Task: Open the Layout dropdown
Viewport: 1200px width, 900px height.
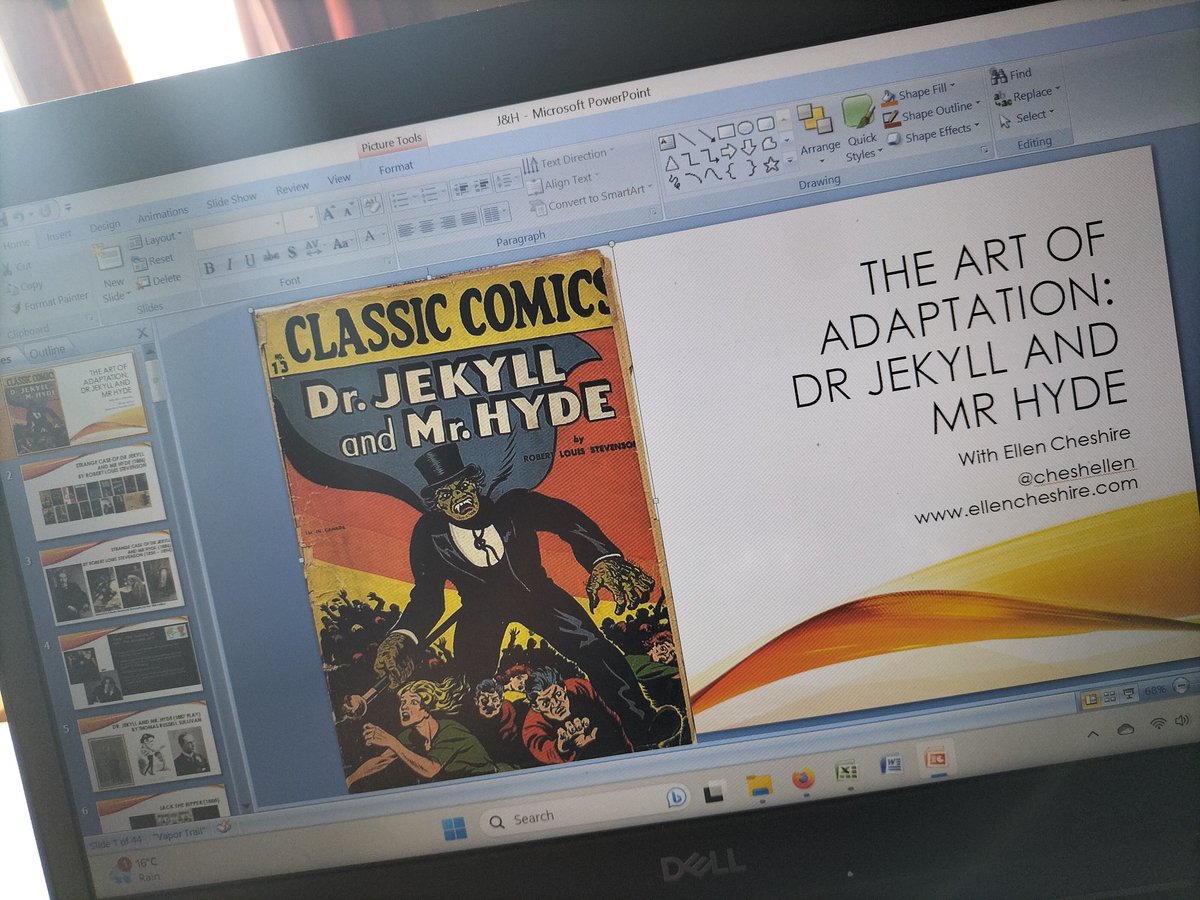Action: [157, 239]
